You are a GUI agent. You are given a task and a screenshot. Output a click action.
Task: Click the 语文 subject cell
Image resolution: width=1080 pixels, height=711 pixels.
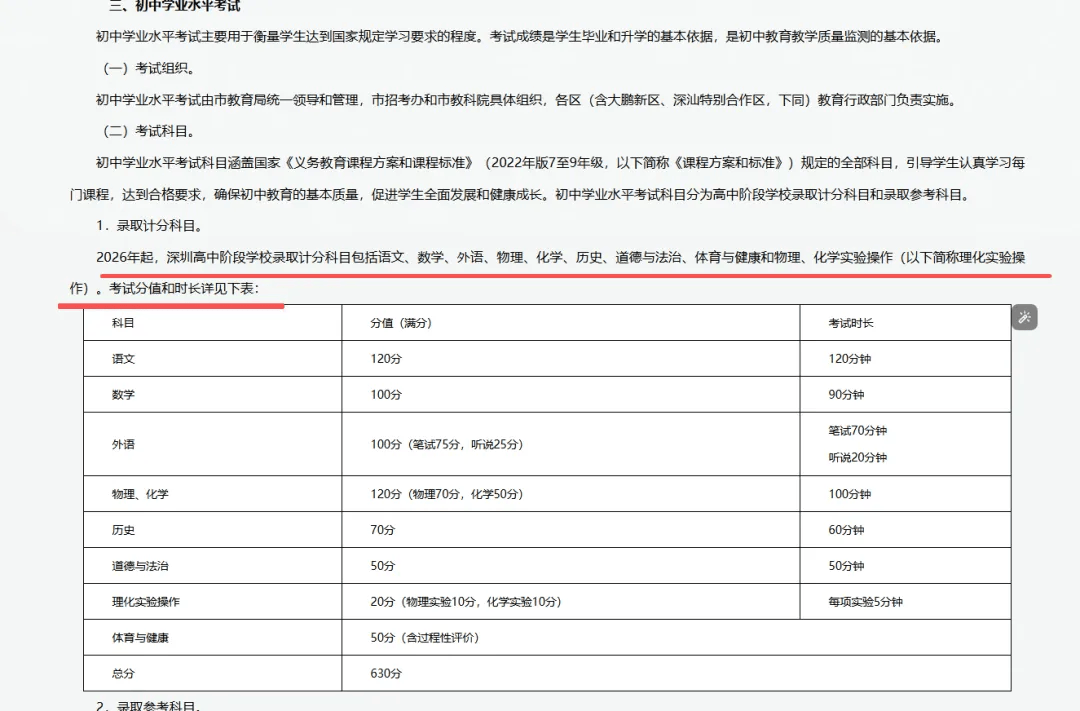pos(212,358)
